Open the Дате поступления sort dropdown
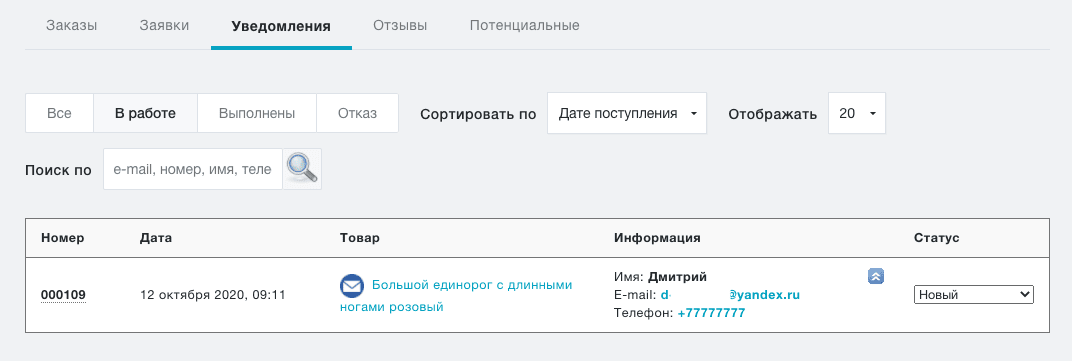 627,113
